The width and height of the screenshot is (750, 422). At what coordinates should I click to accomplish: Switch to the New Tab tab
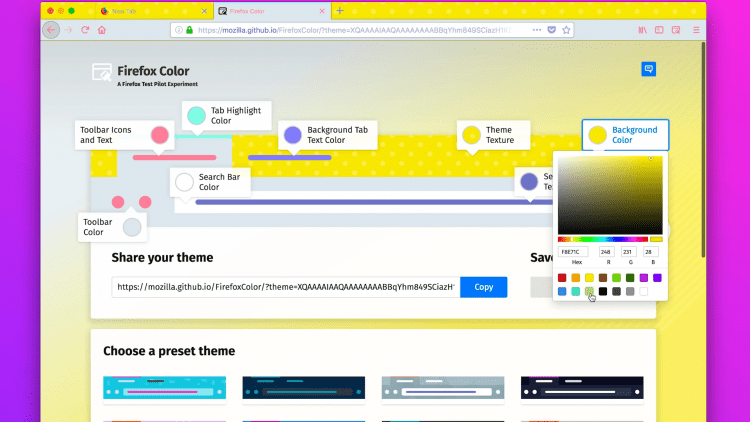[x=153, y=11]
